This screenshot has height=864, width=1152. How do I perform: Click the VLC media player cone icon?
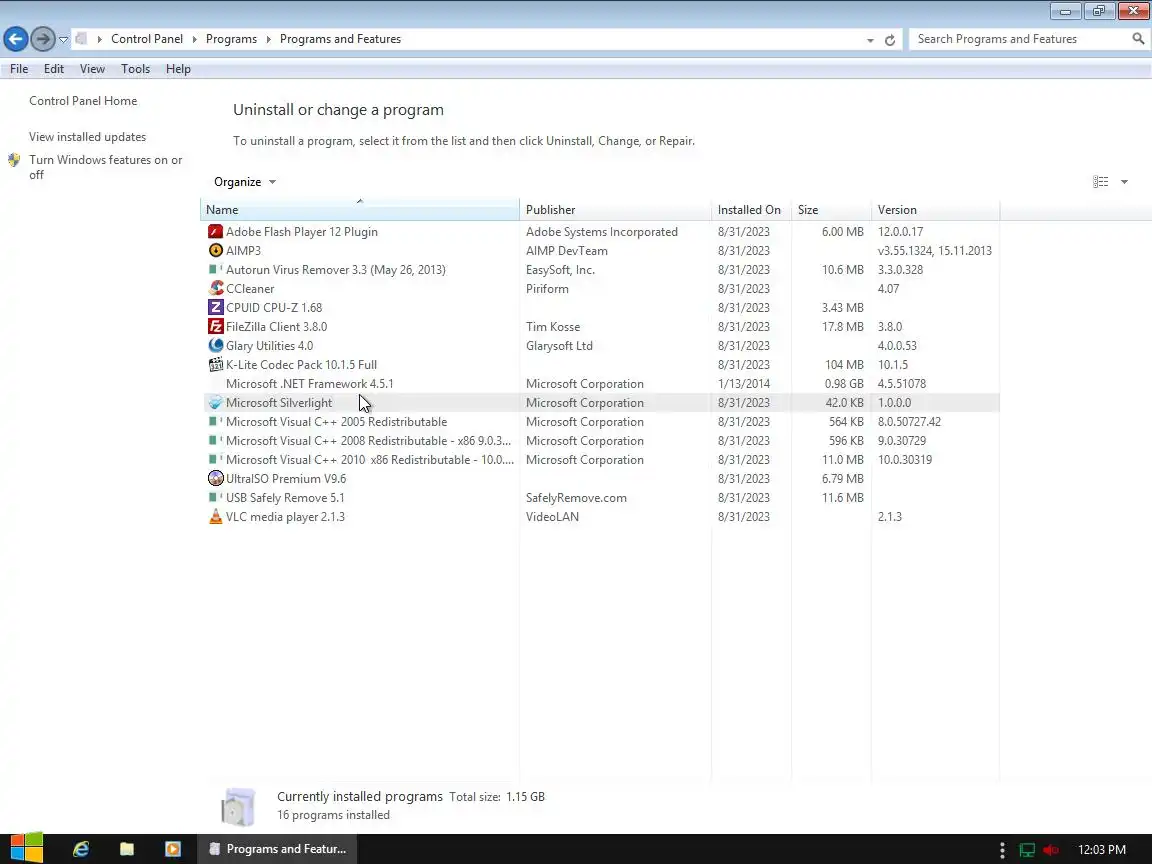click(x=215, y=516)
